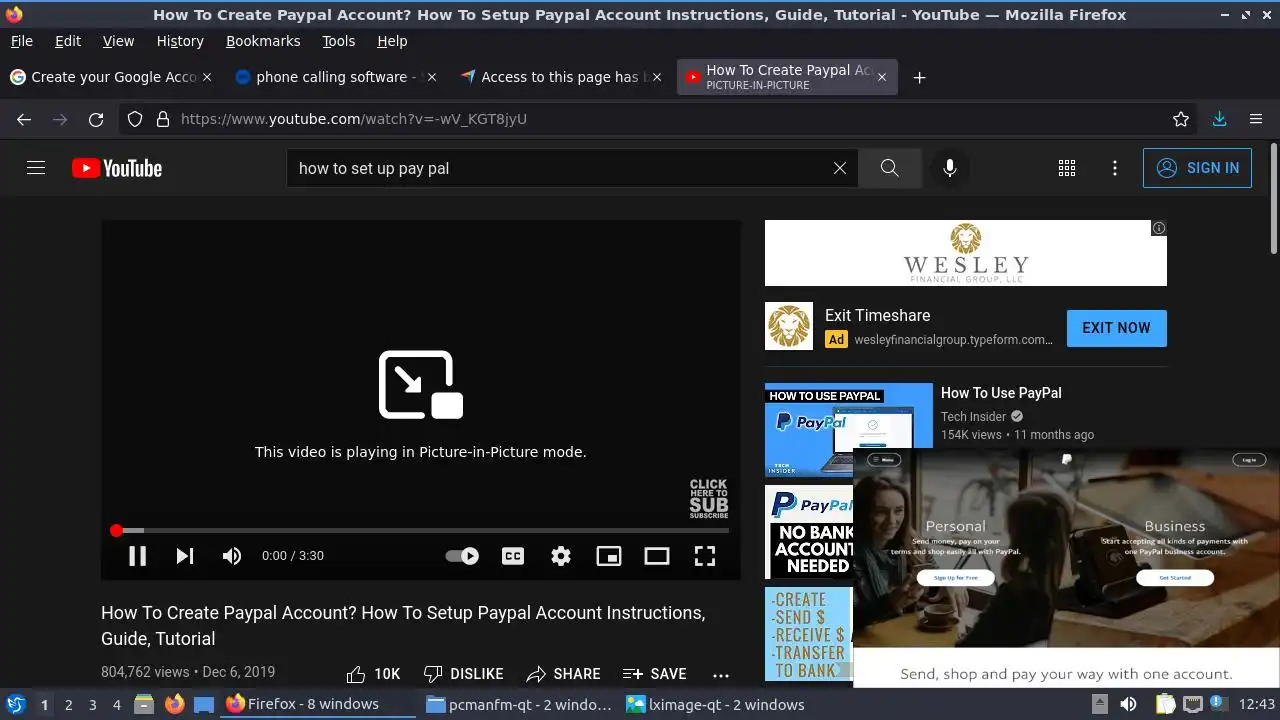The height and width of the screenshot is (720, 1280).
Task: Open the Help menu
Action: [392, 41]
